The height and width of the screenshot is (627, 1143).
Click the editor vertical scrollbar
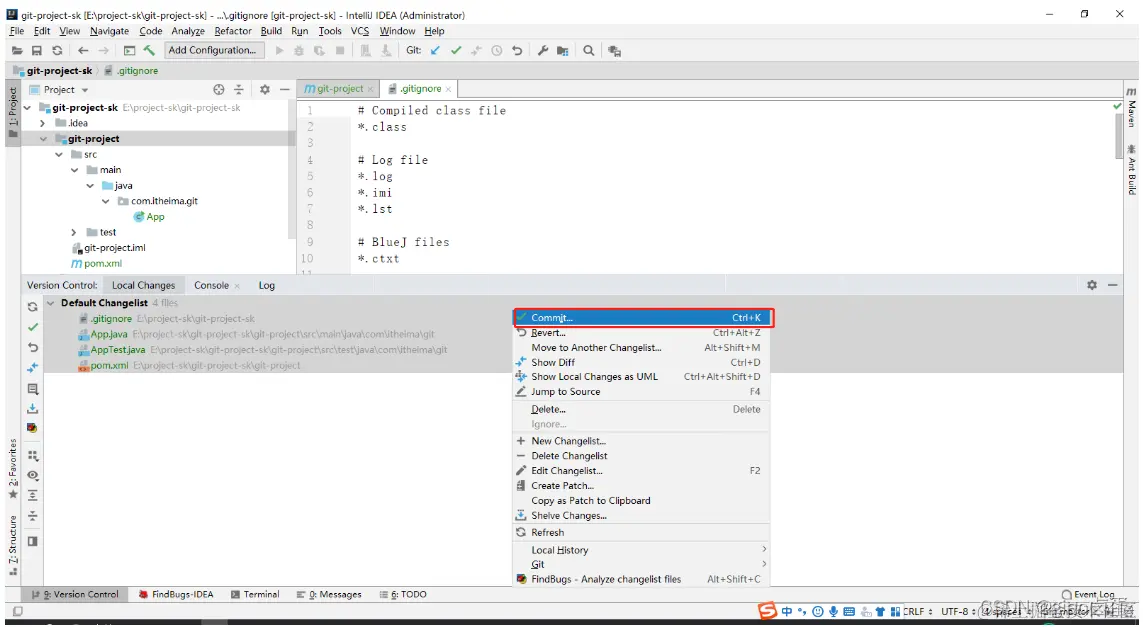point(1119,136)
